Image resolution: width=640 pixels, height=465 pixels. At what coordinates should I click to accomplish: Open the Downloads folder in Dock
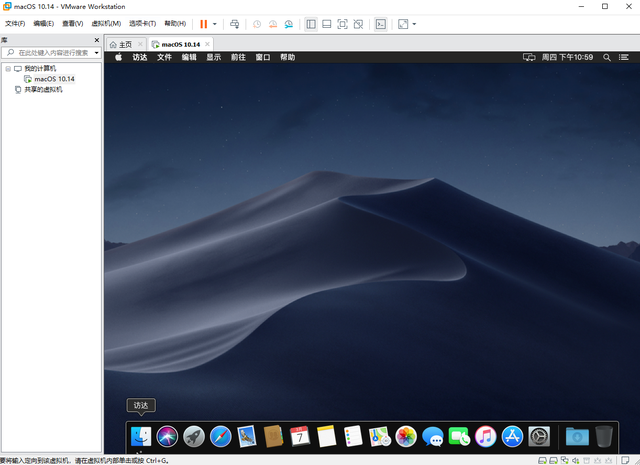pyautogui.click(x=577, y=436)
